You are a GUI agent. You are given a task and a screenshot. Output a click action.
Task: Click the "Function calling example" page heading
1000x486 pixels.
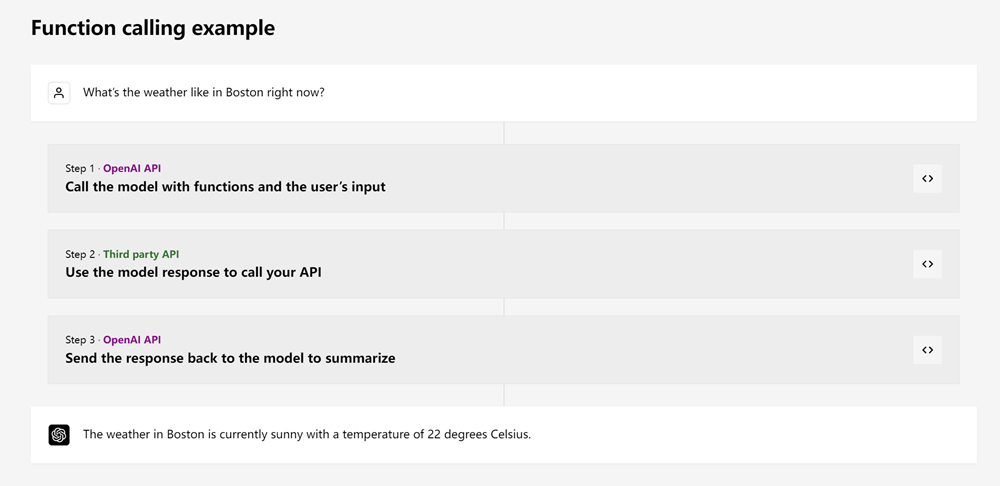pyautogui.click(x=152, y=28)
